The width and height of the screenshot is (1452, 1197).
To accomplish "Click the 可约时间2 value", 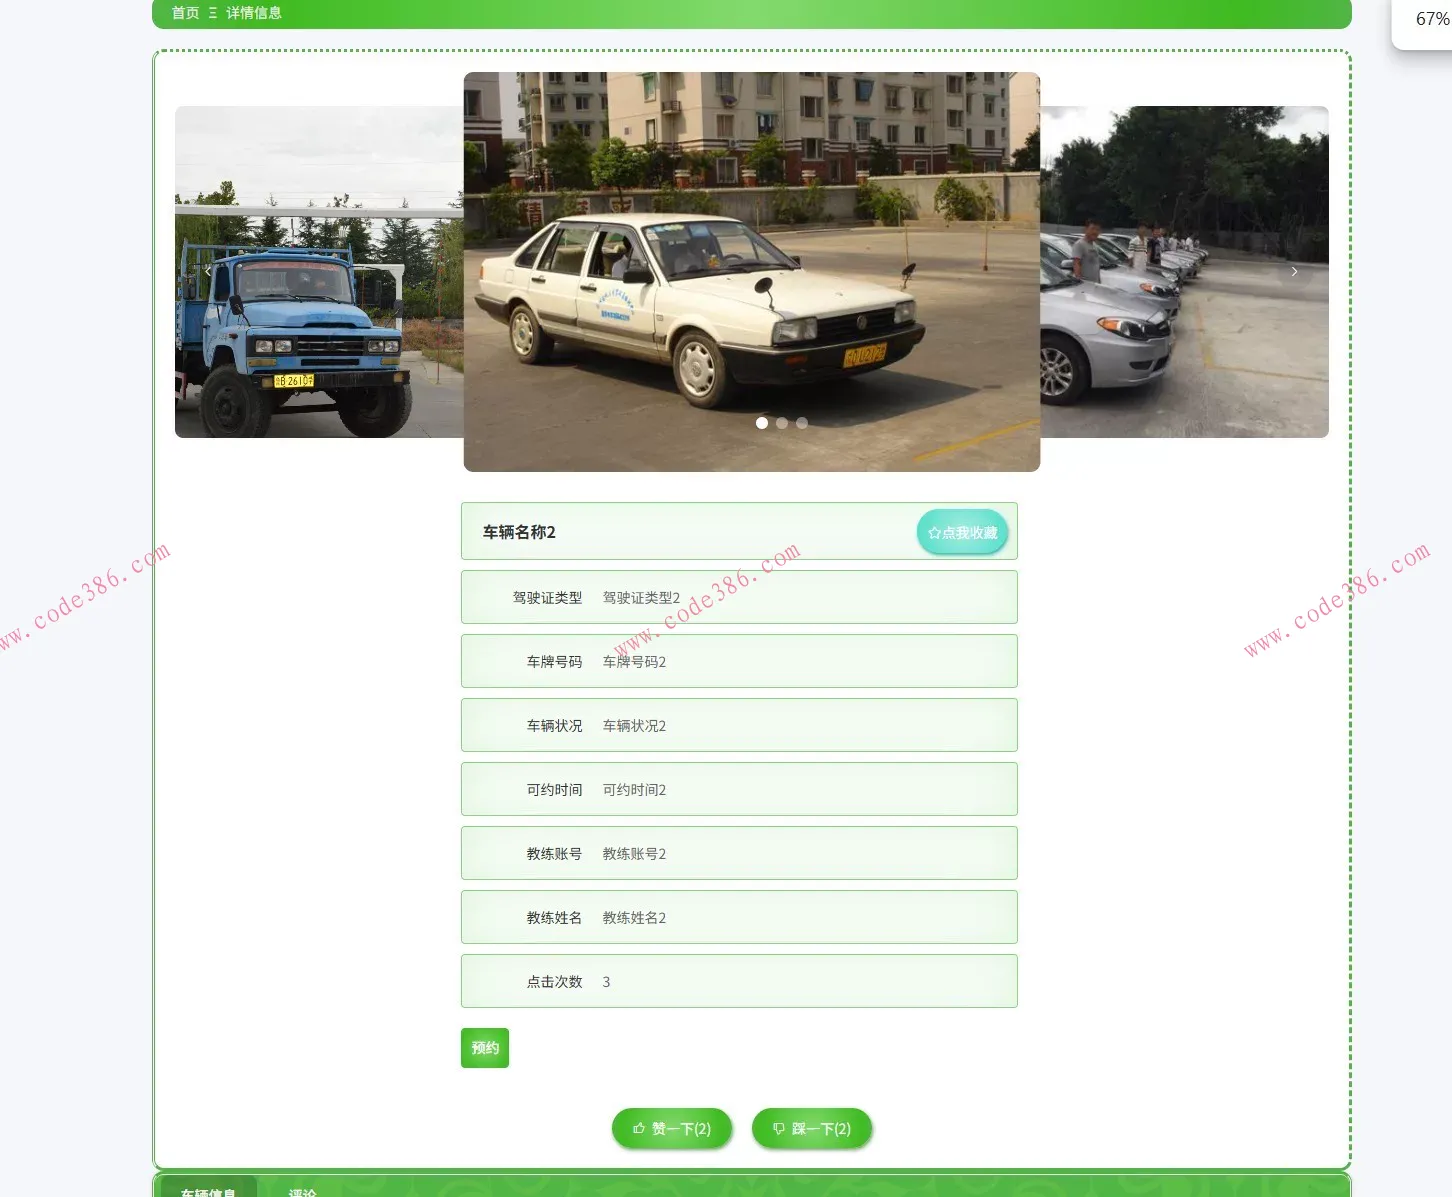I will (x=634, y=790).
